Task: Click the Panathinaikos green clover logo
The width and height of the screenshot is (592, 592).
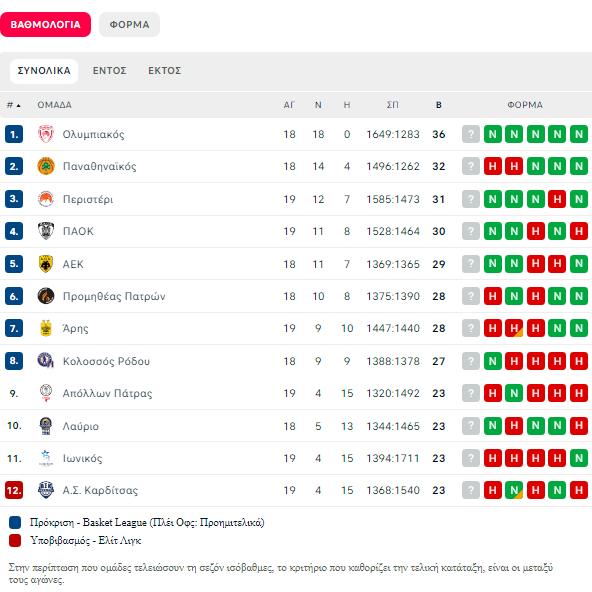Action: tap(46, 166)
